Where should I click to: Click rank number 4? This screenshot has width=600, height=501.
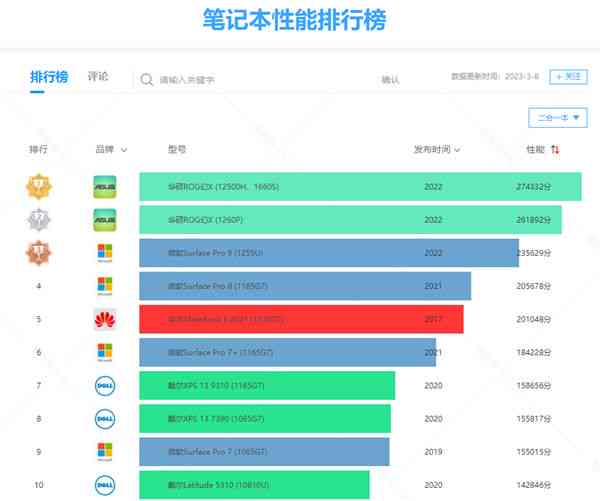pyautogui.click(x=39, y=286)
